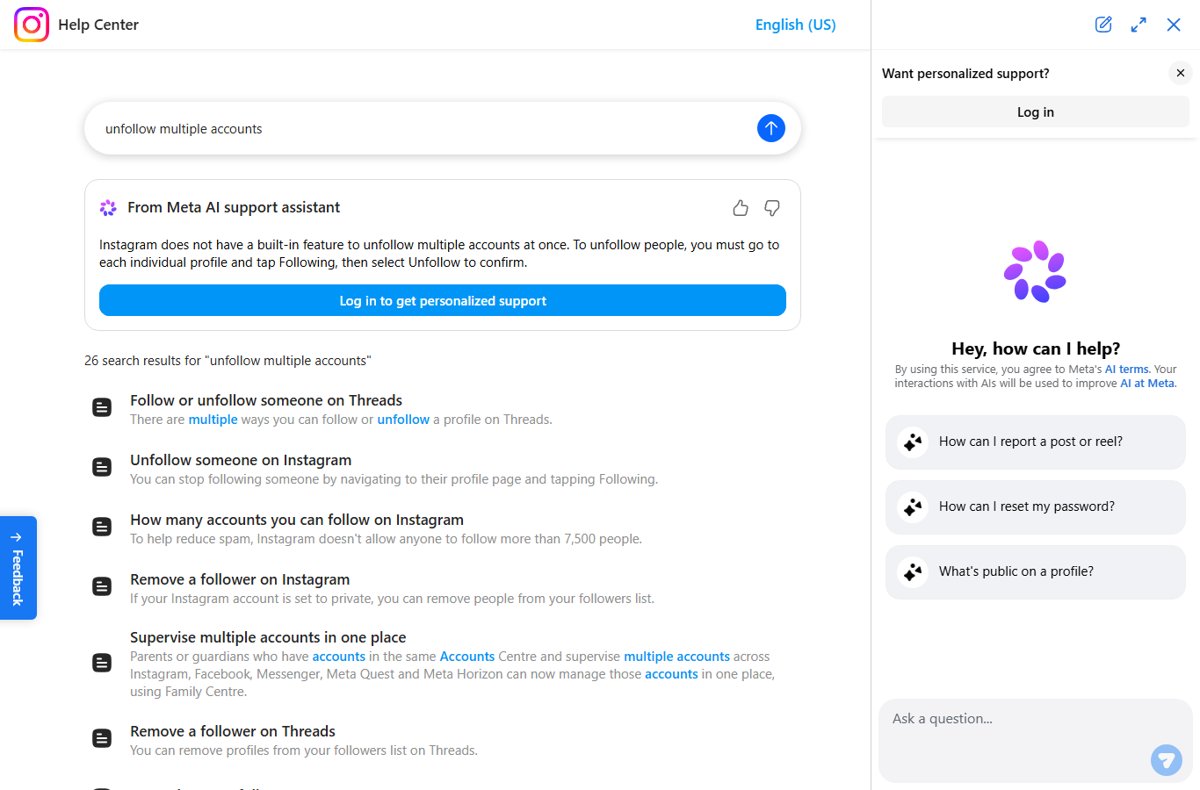1200x790 pixels.
Task: Click article icon beside How many accounts
Action: coord(102,527)
